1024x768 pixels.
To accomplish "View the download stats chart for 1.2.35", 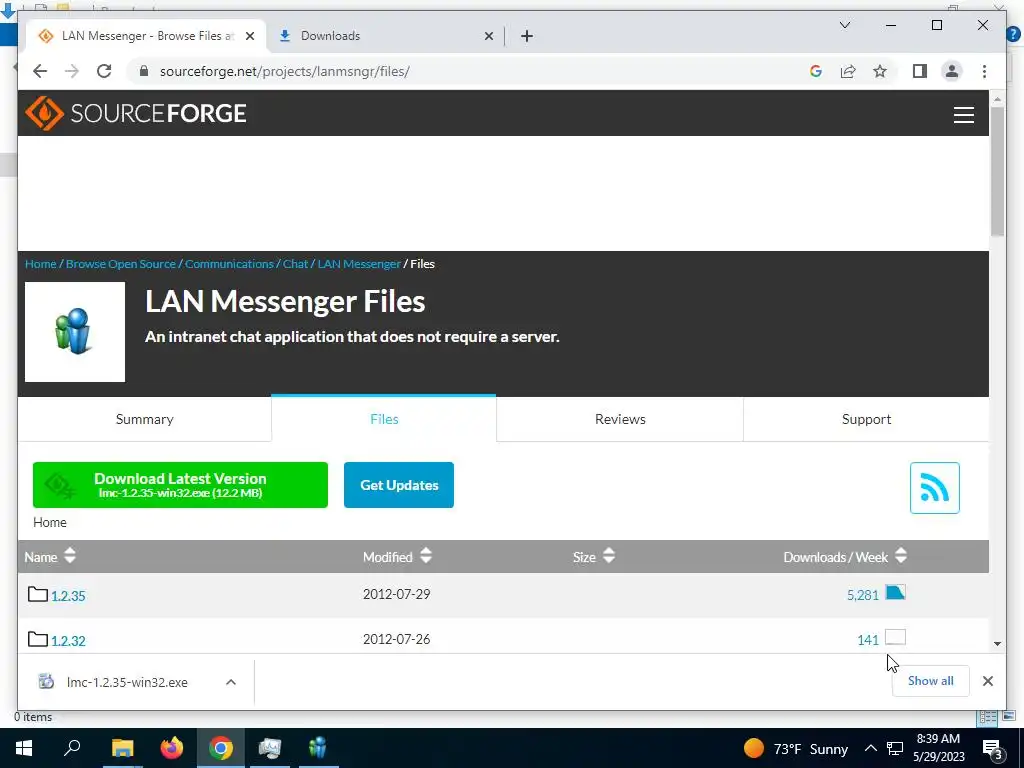I will pyautogui.click(x=895, y=592).
